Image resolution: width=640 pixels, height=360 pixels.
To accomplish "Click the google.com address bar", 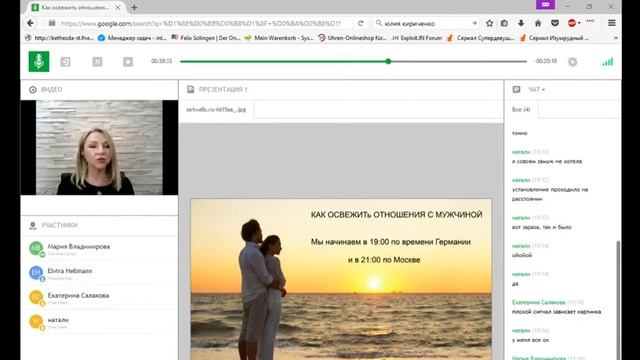I will pyautogui.click(x=200, y=24).
